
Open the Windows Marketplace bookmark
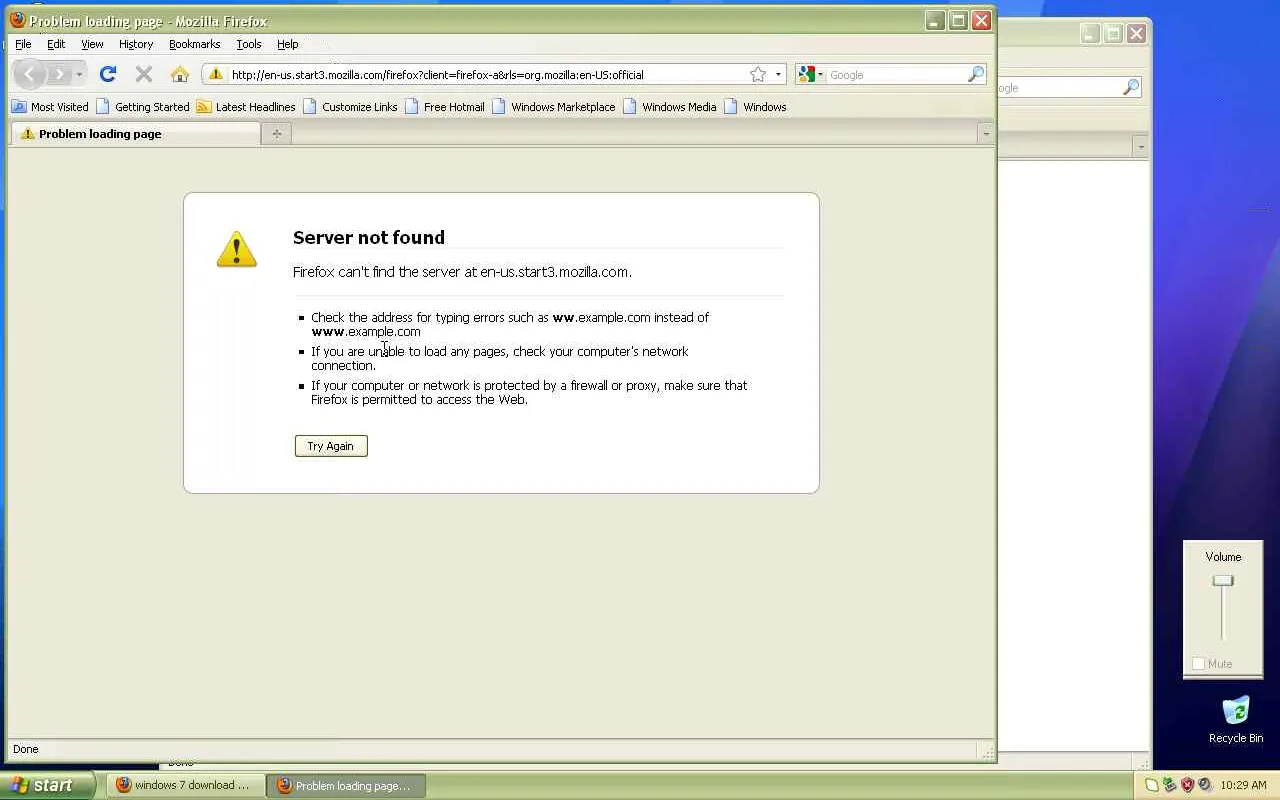tap(553, 107)
